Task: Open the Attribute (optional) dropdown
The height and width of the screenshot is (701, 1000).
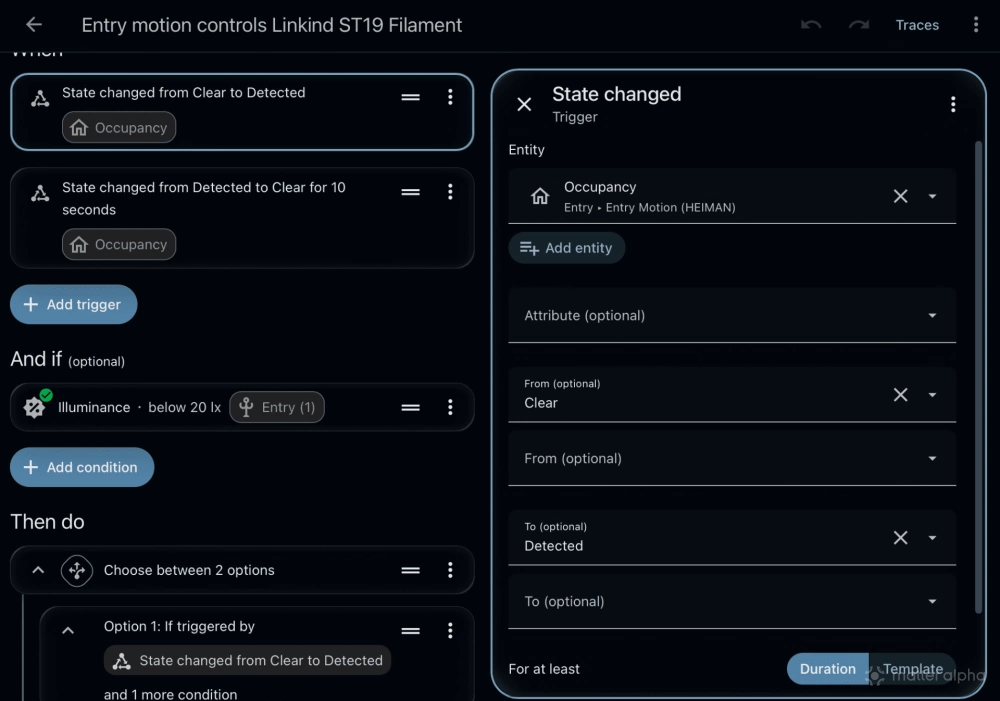Action: coord(732,315)
